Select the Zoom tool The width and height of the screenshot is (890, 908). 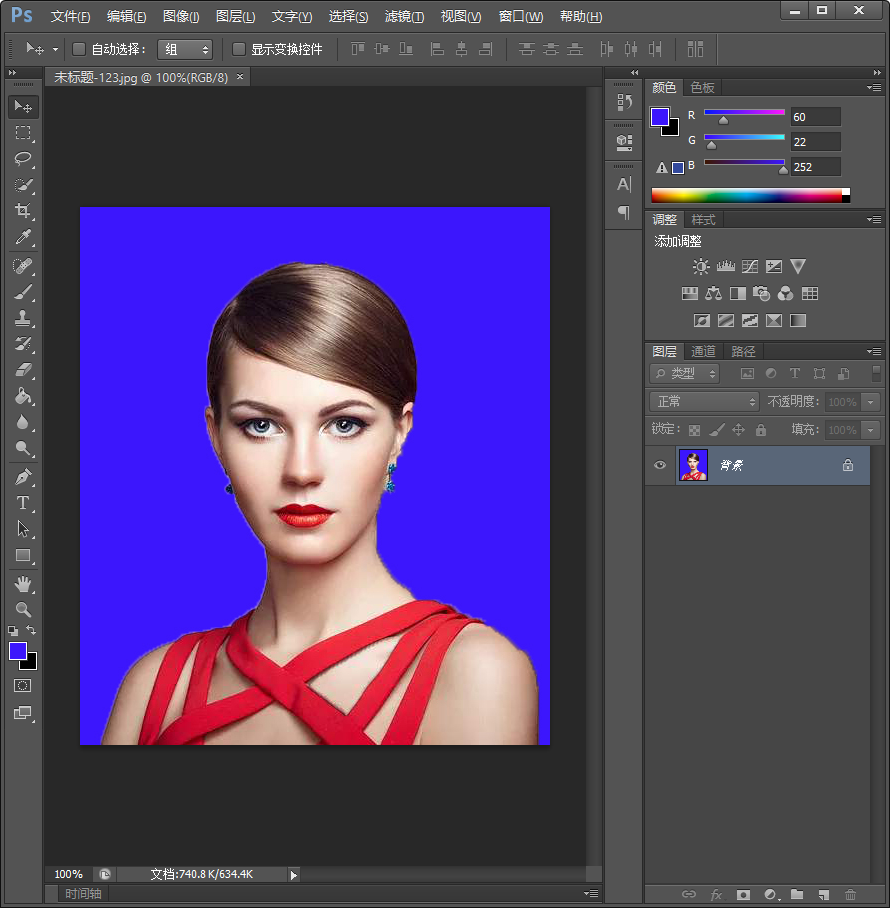point(23,609)
